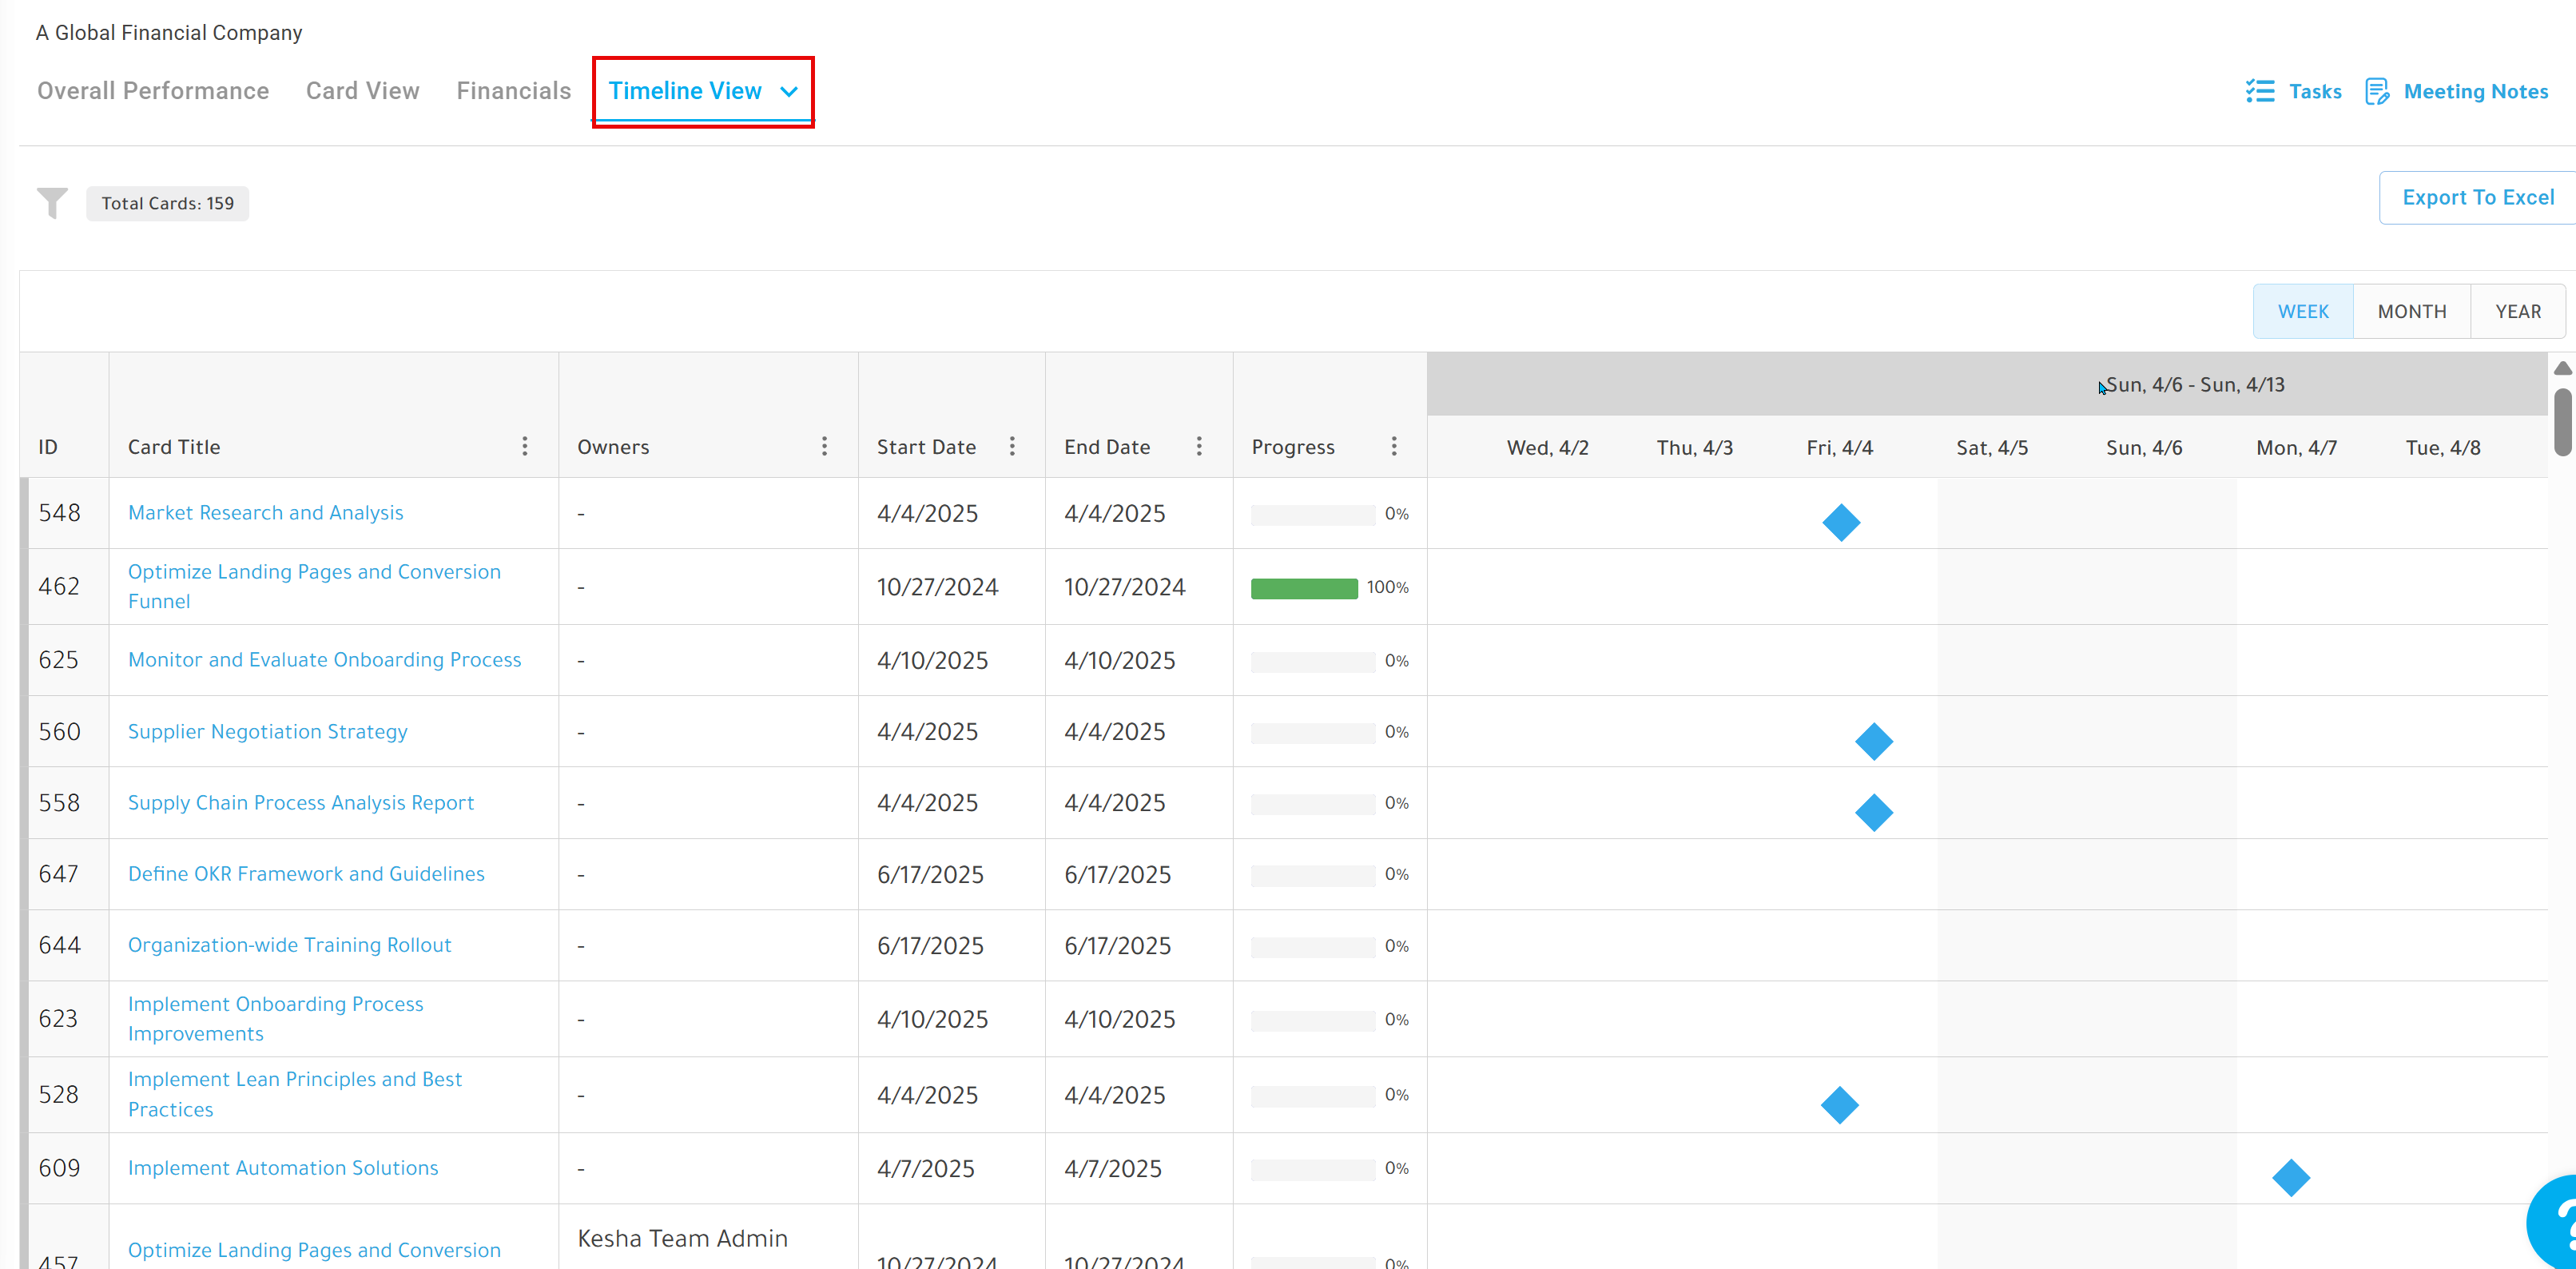Click milestone diamond for Supply Chain Process Analysis Report
The width and height of the screenshot is (2576, 1269).
[1874, 812]
